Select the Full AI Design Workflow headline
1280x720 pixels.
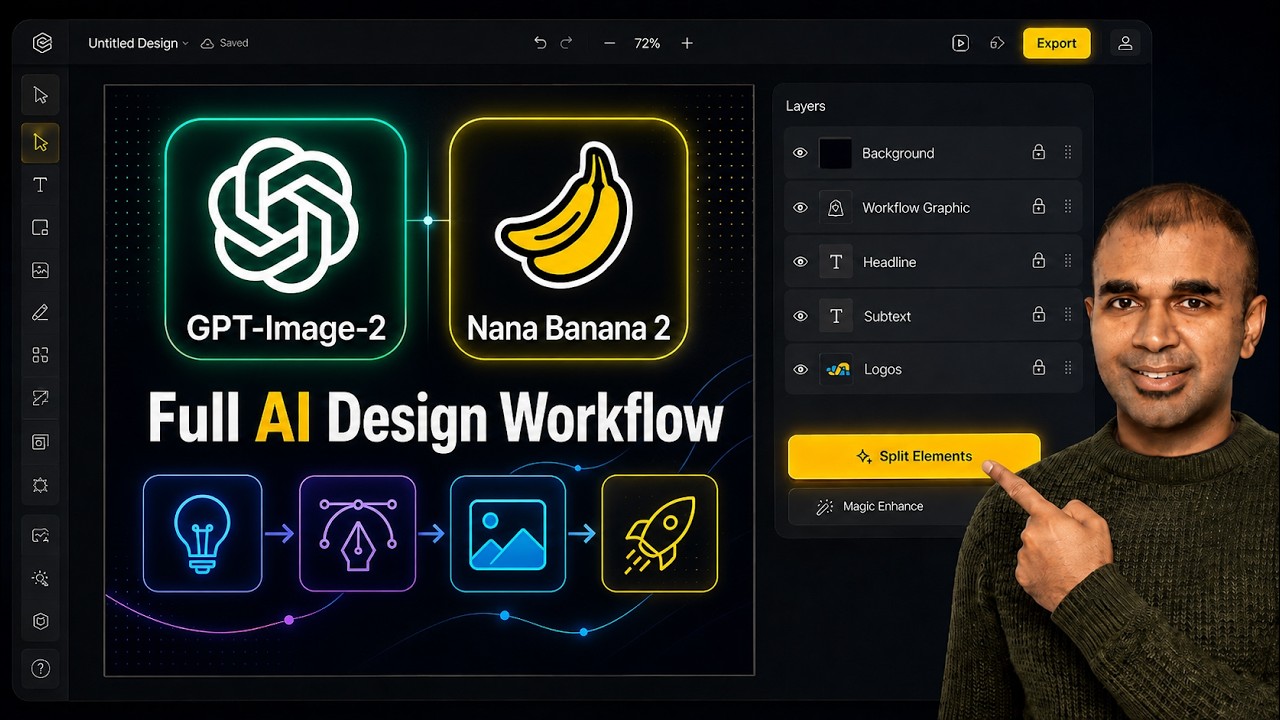click(435, 417)
